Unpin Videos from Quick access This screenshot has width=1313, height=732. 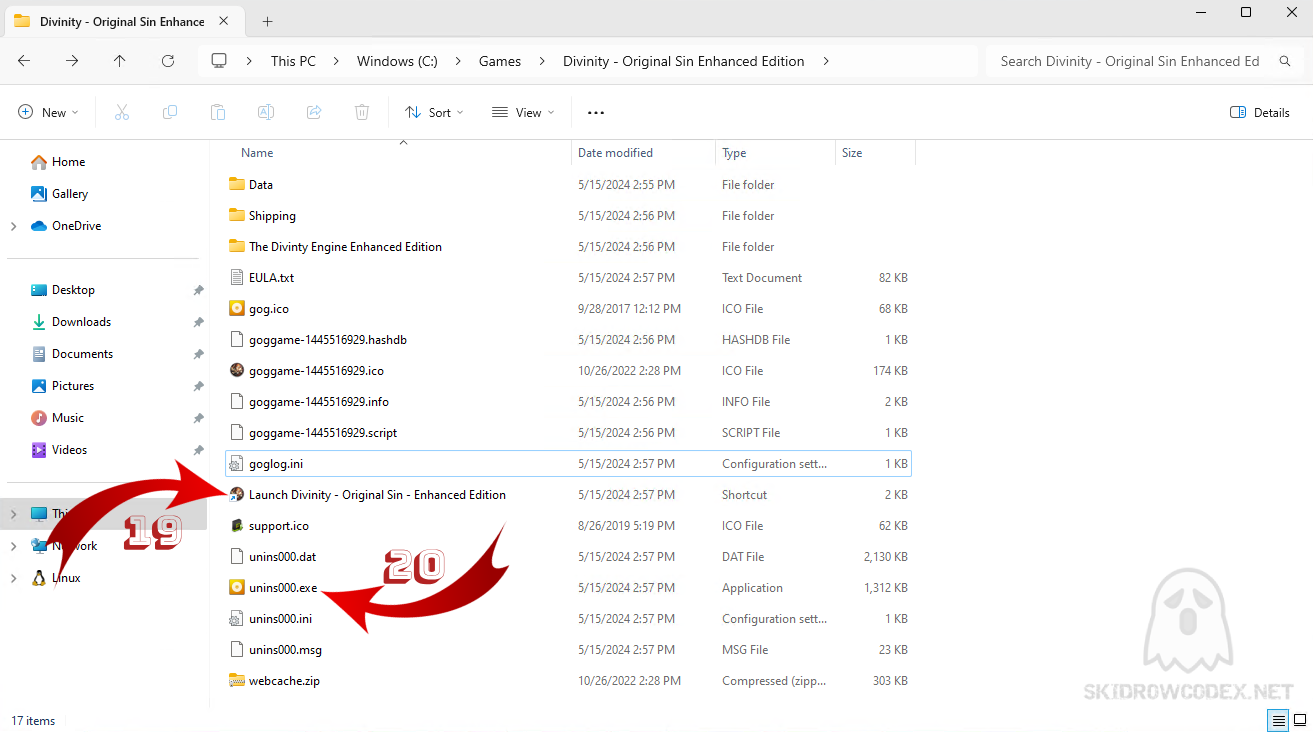[x=198, y=450]
